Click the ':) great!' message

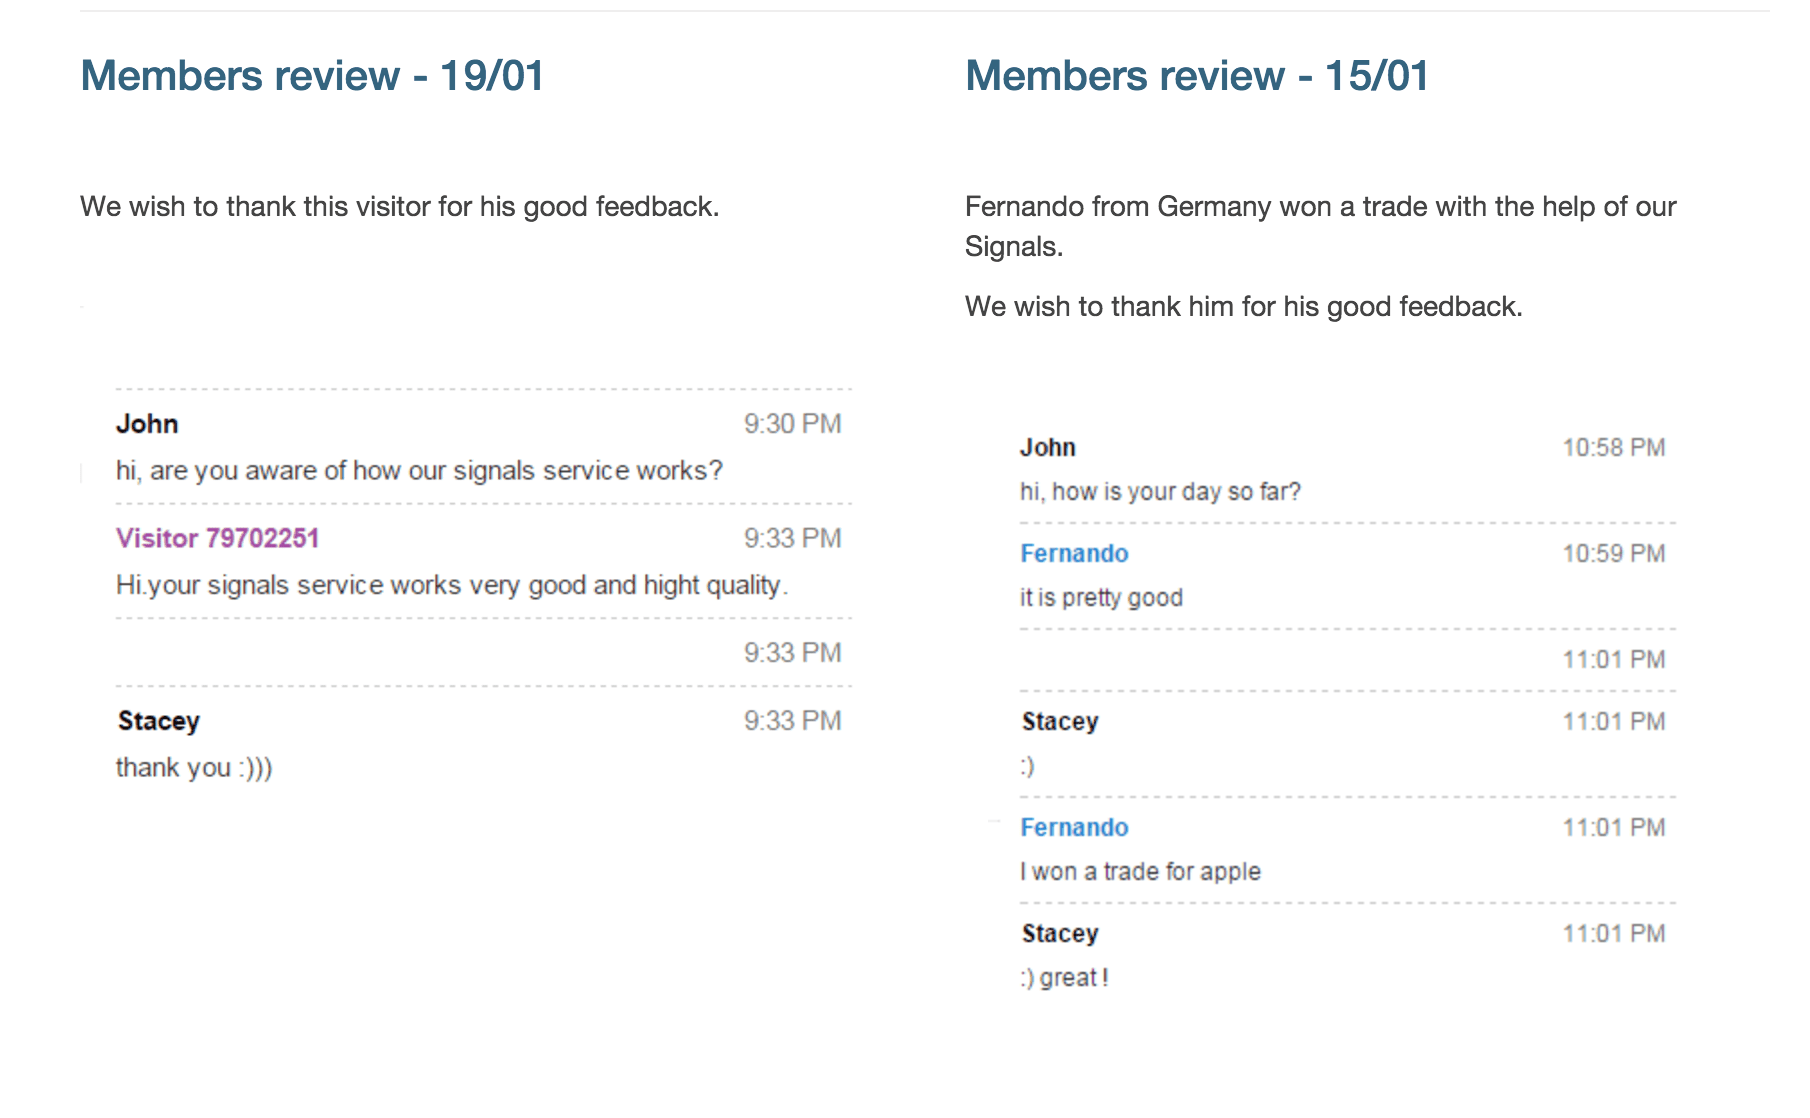pos(1064,978)
